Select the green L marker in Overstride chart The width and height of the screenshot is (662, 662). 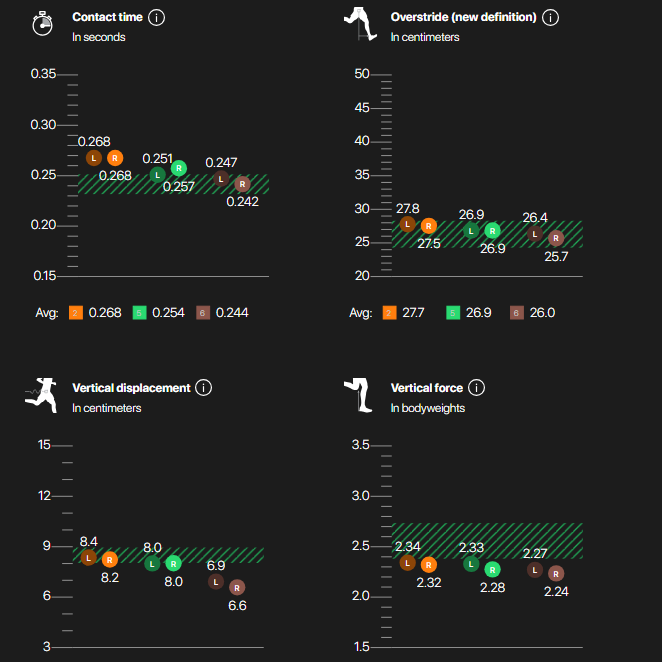coord(471,230)
